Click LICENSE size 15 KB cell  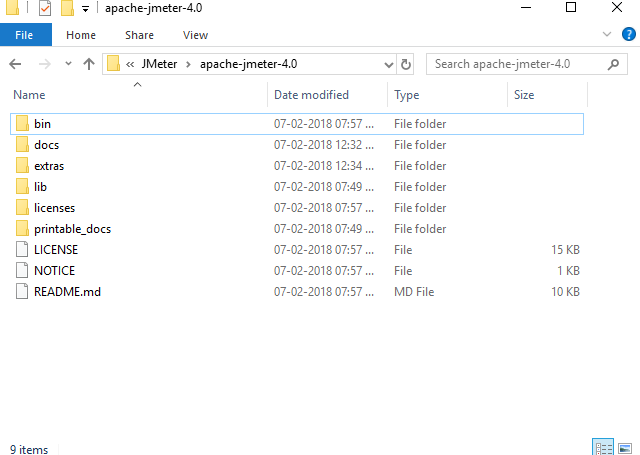[565, 250]
